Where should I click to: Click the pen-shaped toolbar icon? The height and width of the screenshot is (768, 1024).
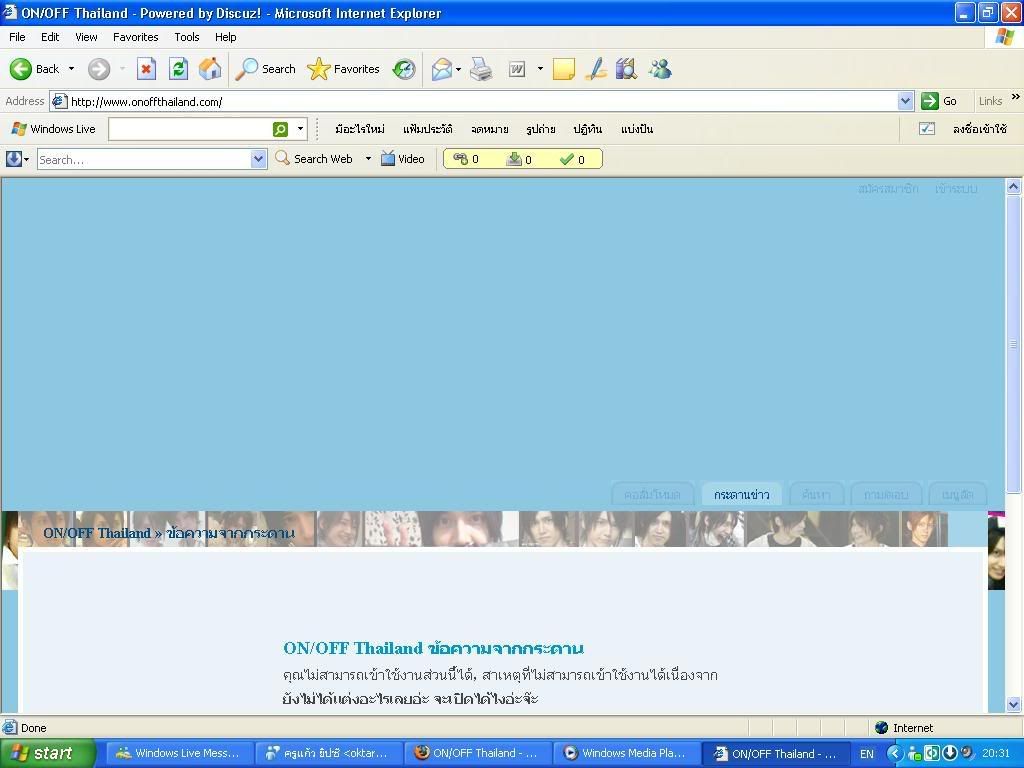coord(596,69)
